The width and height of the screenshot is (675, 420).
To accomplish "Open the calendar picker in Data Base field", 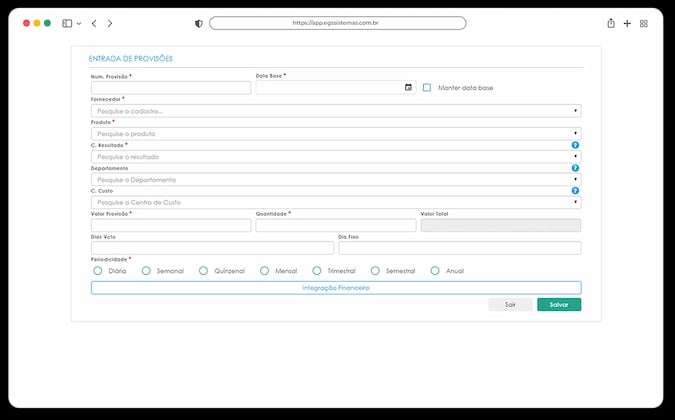I will [408, 87].
